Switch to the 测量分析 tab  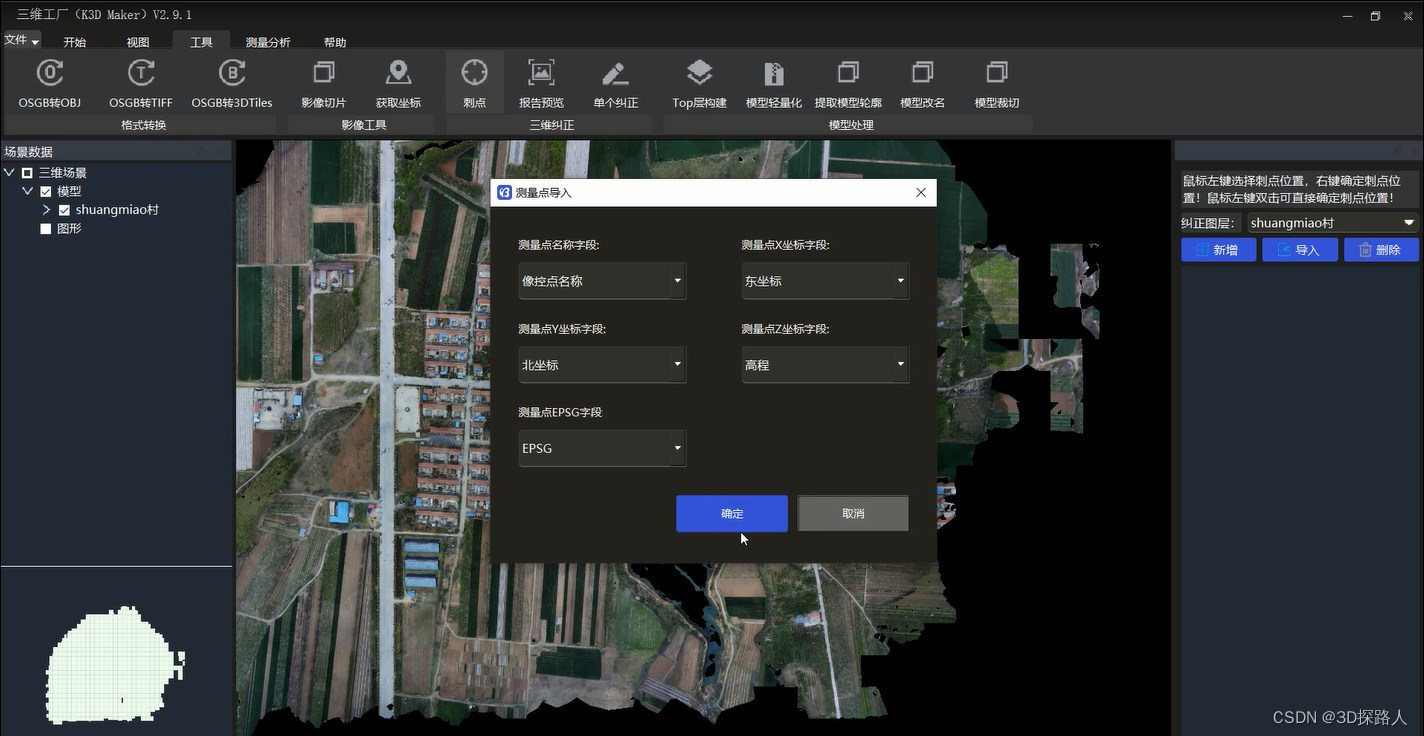[x=268, y=42]
